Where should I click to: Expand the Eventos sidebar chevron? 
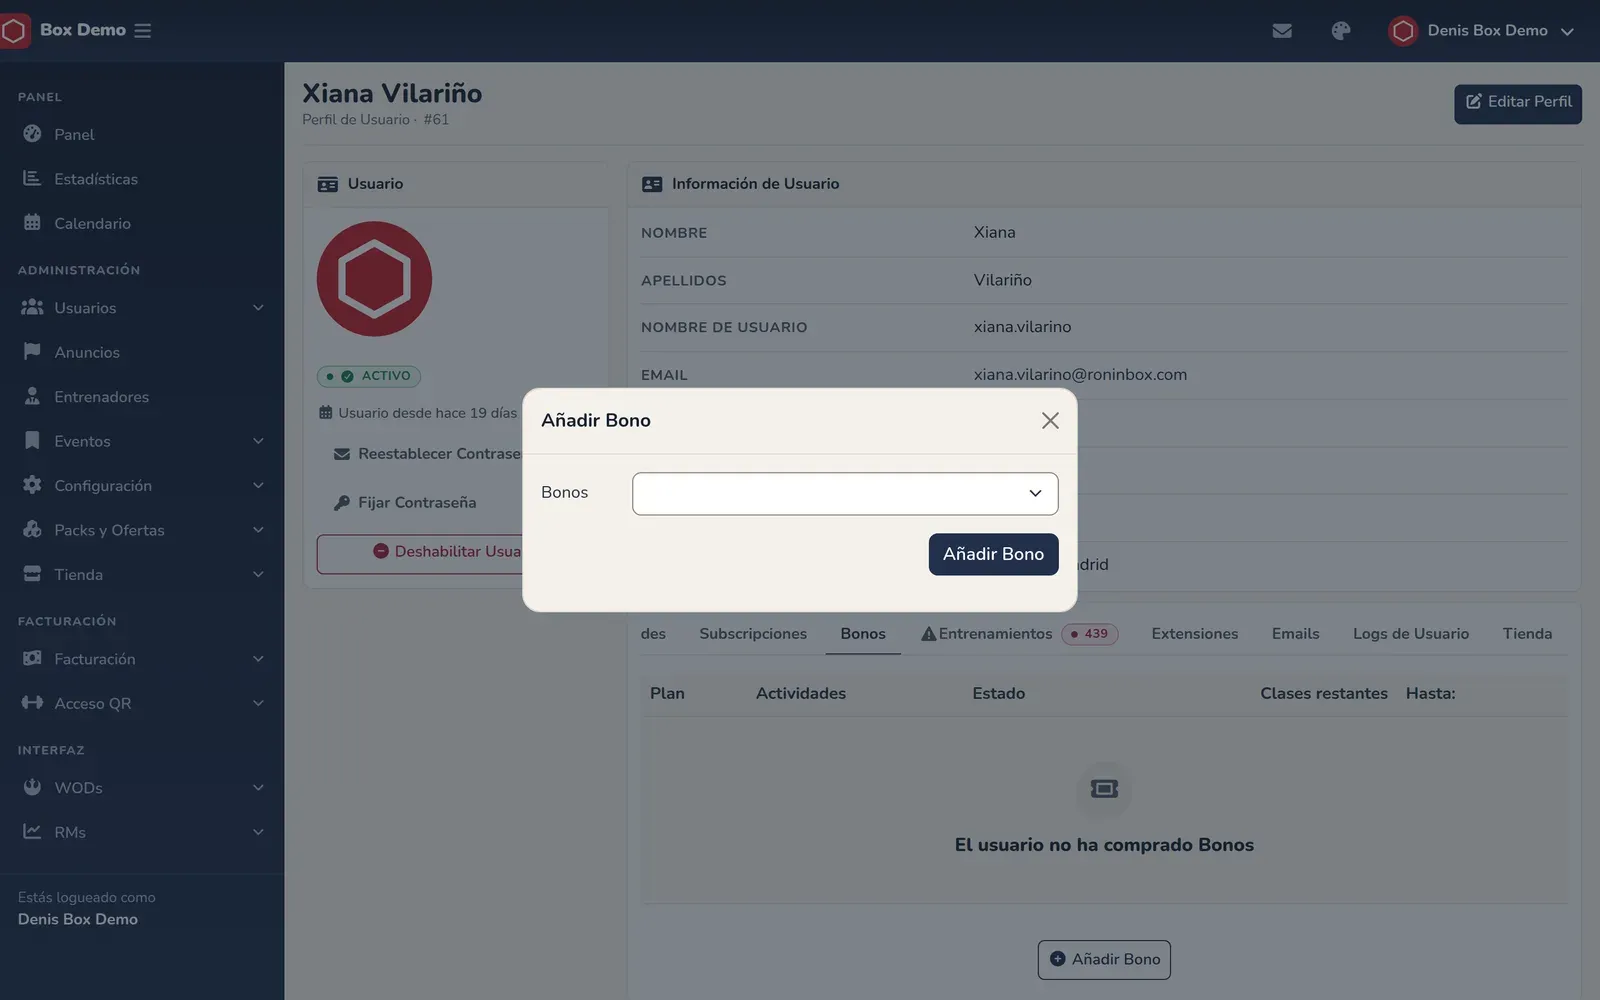click(258, 441)
